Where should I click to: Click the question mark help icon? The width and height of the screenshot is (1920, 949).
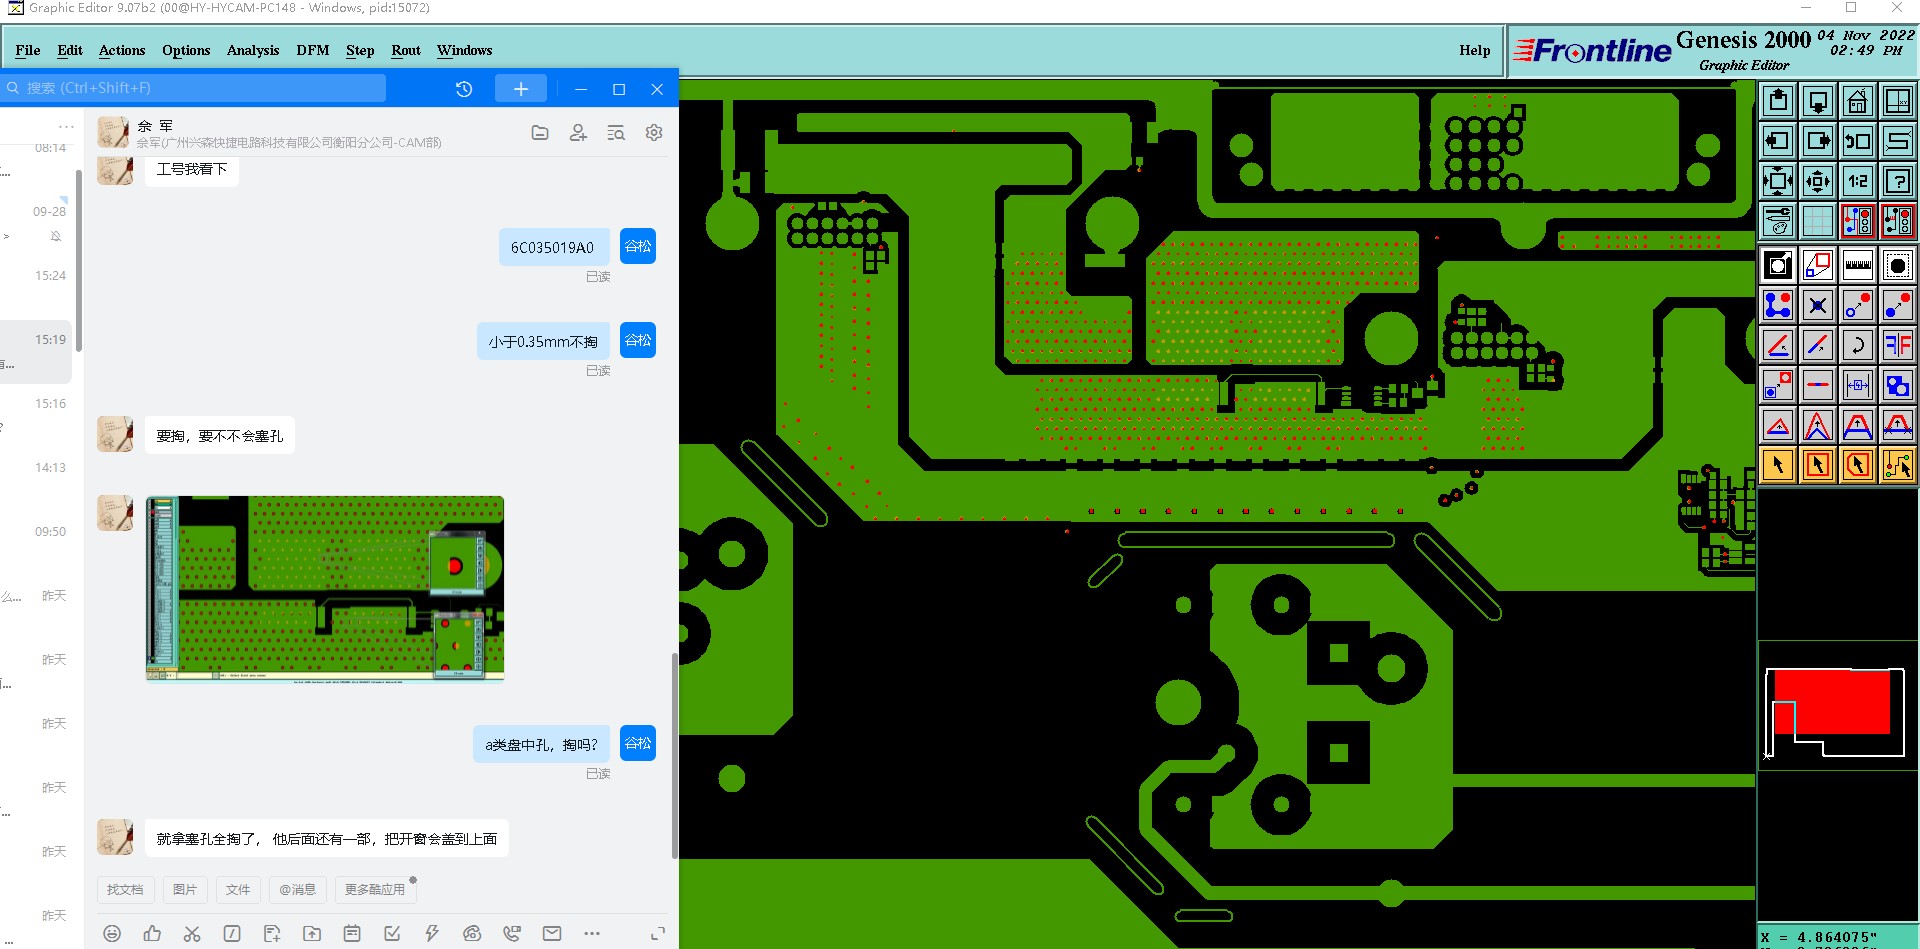coord(1898,181)
